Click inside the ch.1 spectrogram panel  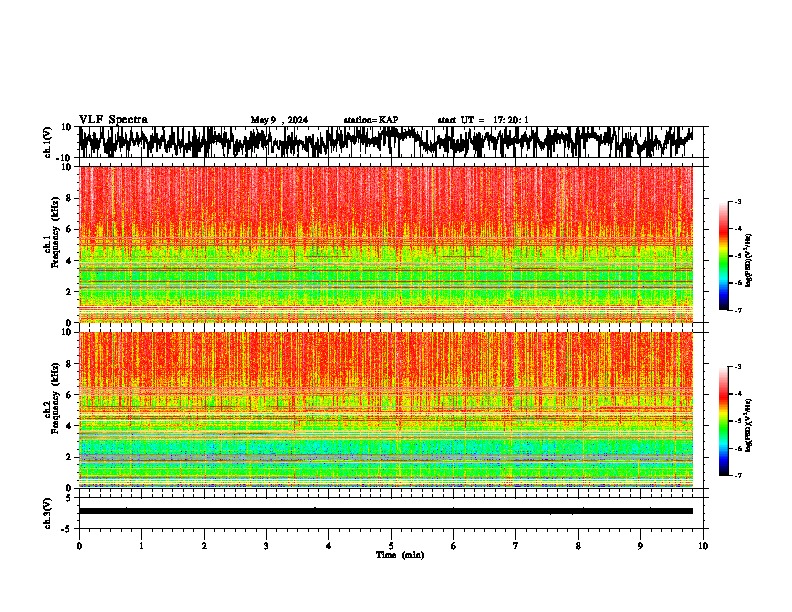[x=386, y=244]
